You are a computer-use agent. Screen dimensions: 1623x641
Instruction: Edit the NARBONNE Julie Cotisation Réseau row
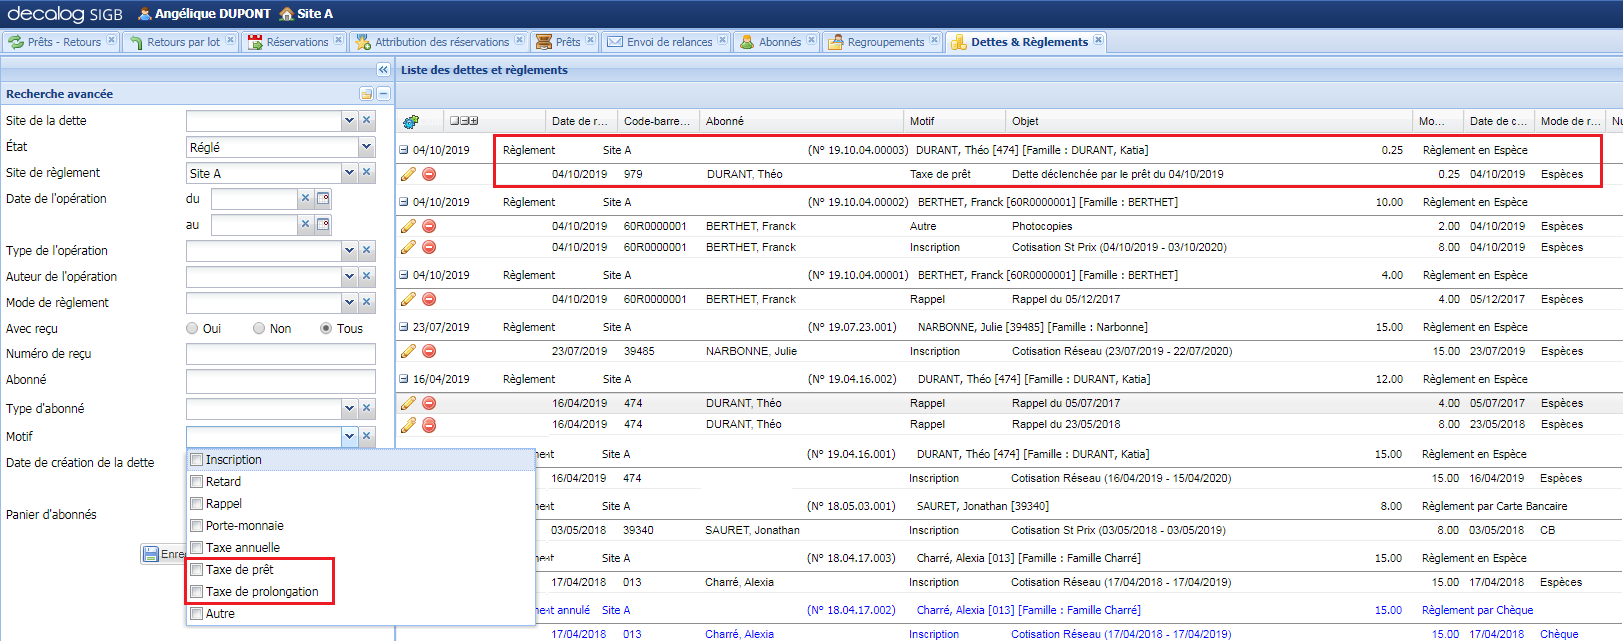(408, 351)
